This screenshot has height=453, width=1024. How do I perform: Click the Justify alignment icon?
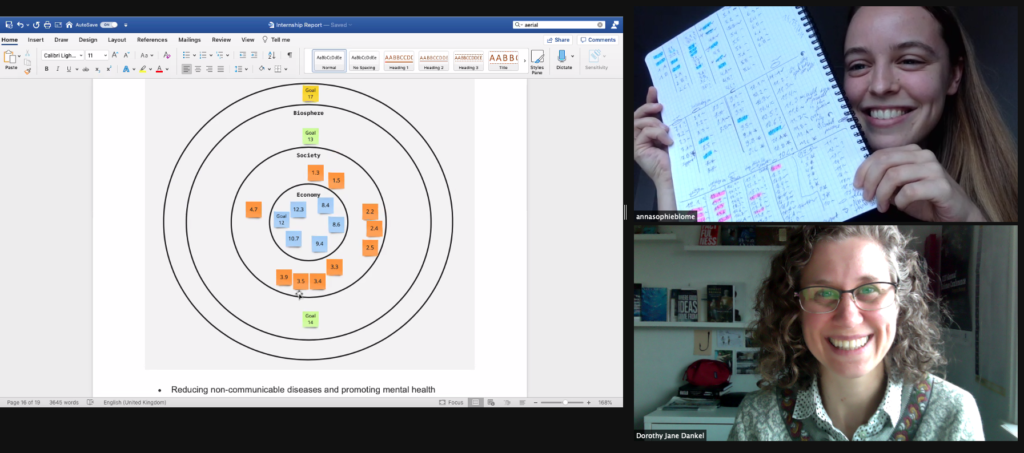tap(220, 69)
